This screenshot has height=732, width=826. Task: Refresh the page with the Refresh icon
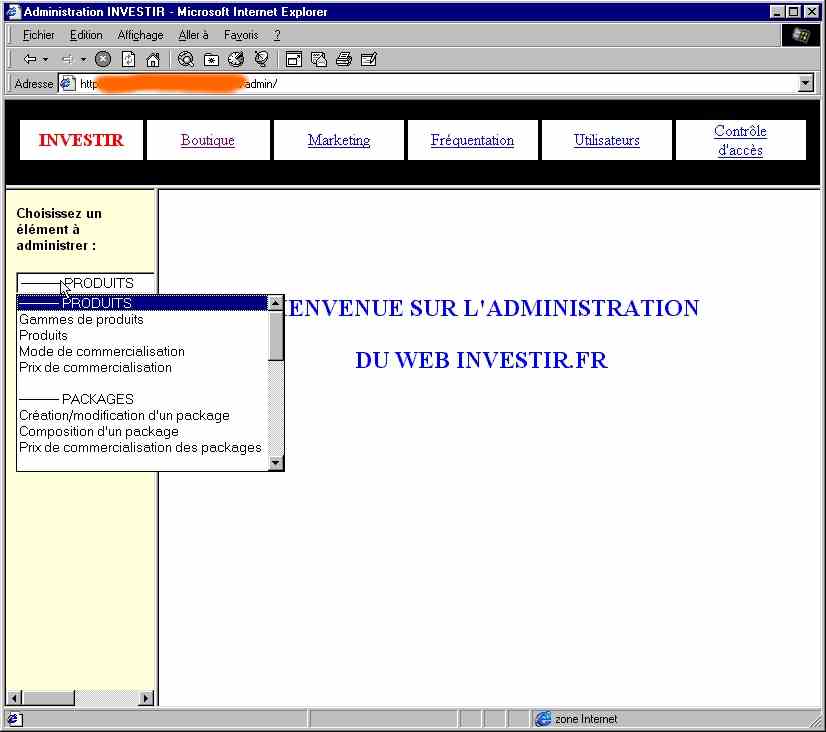[129, 59]
